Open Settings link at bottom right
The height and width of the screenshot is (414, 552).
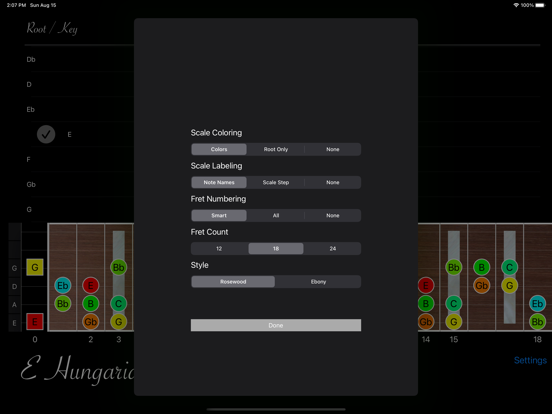(530, 360)
